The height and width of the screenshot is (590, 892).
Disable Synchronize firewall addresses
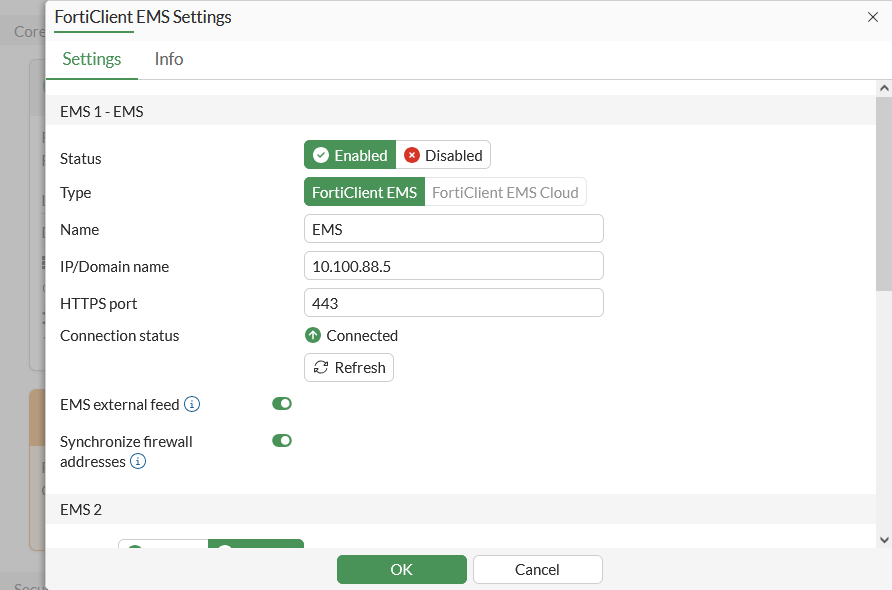[281, 440]
